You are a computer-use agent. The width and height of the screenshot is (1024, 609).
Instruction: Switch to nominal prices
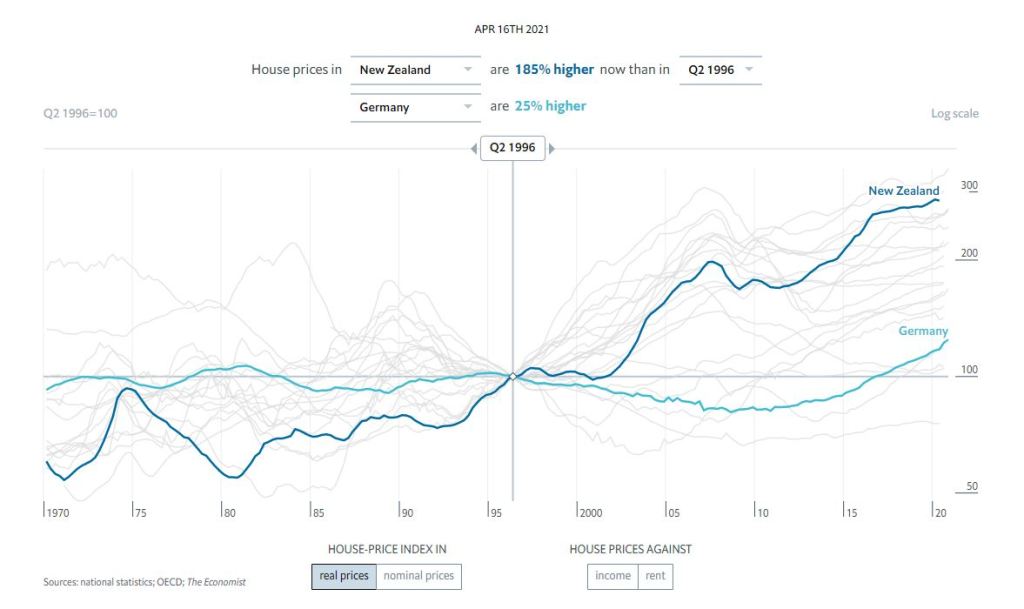419,576
